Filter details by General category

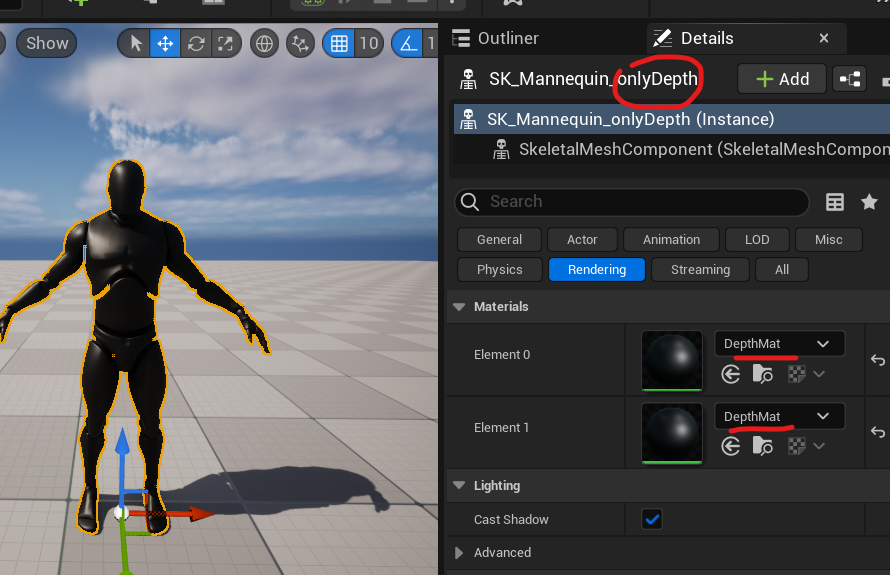click(499, 240)
